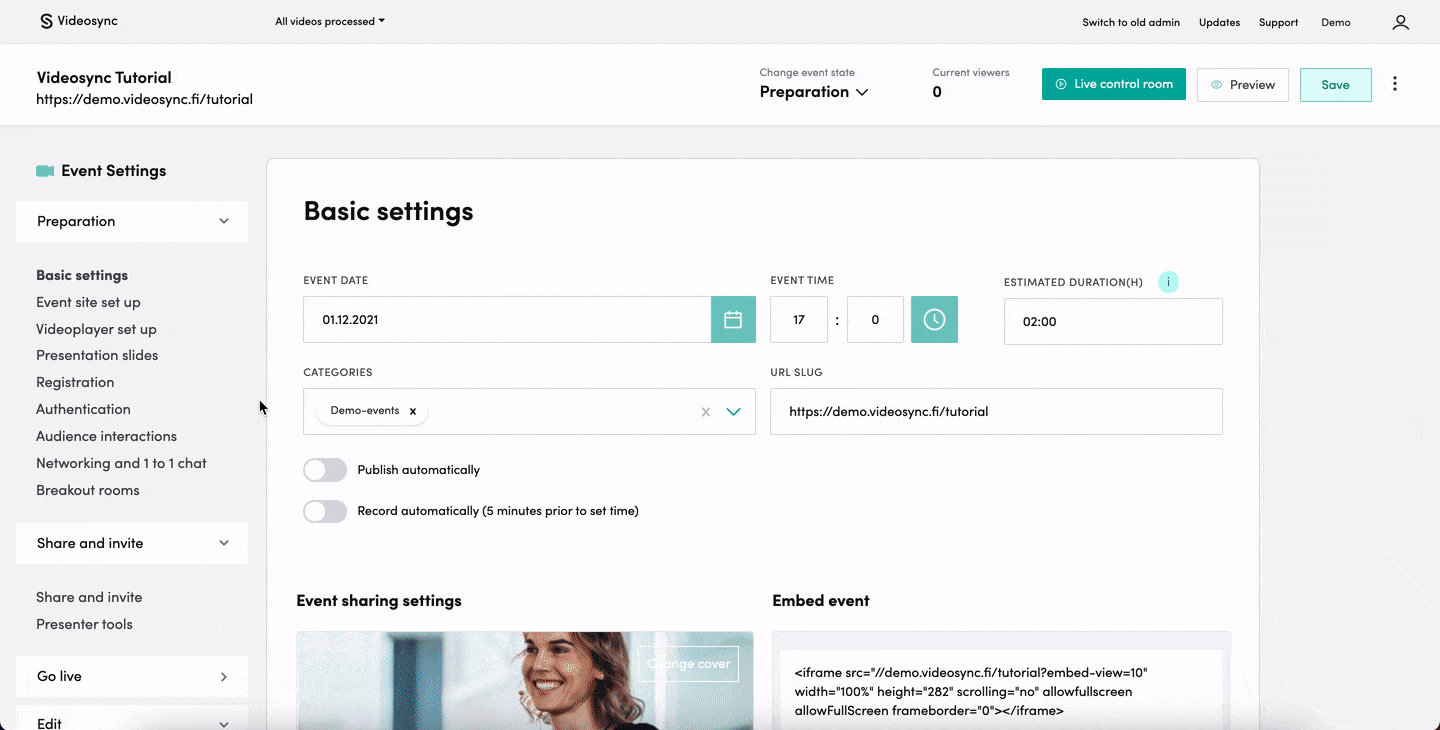Change event state via Preparation dropdown

coord(813,91)
